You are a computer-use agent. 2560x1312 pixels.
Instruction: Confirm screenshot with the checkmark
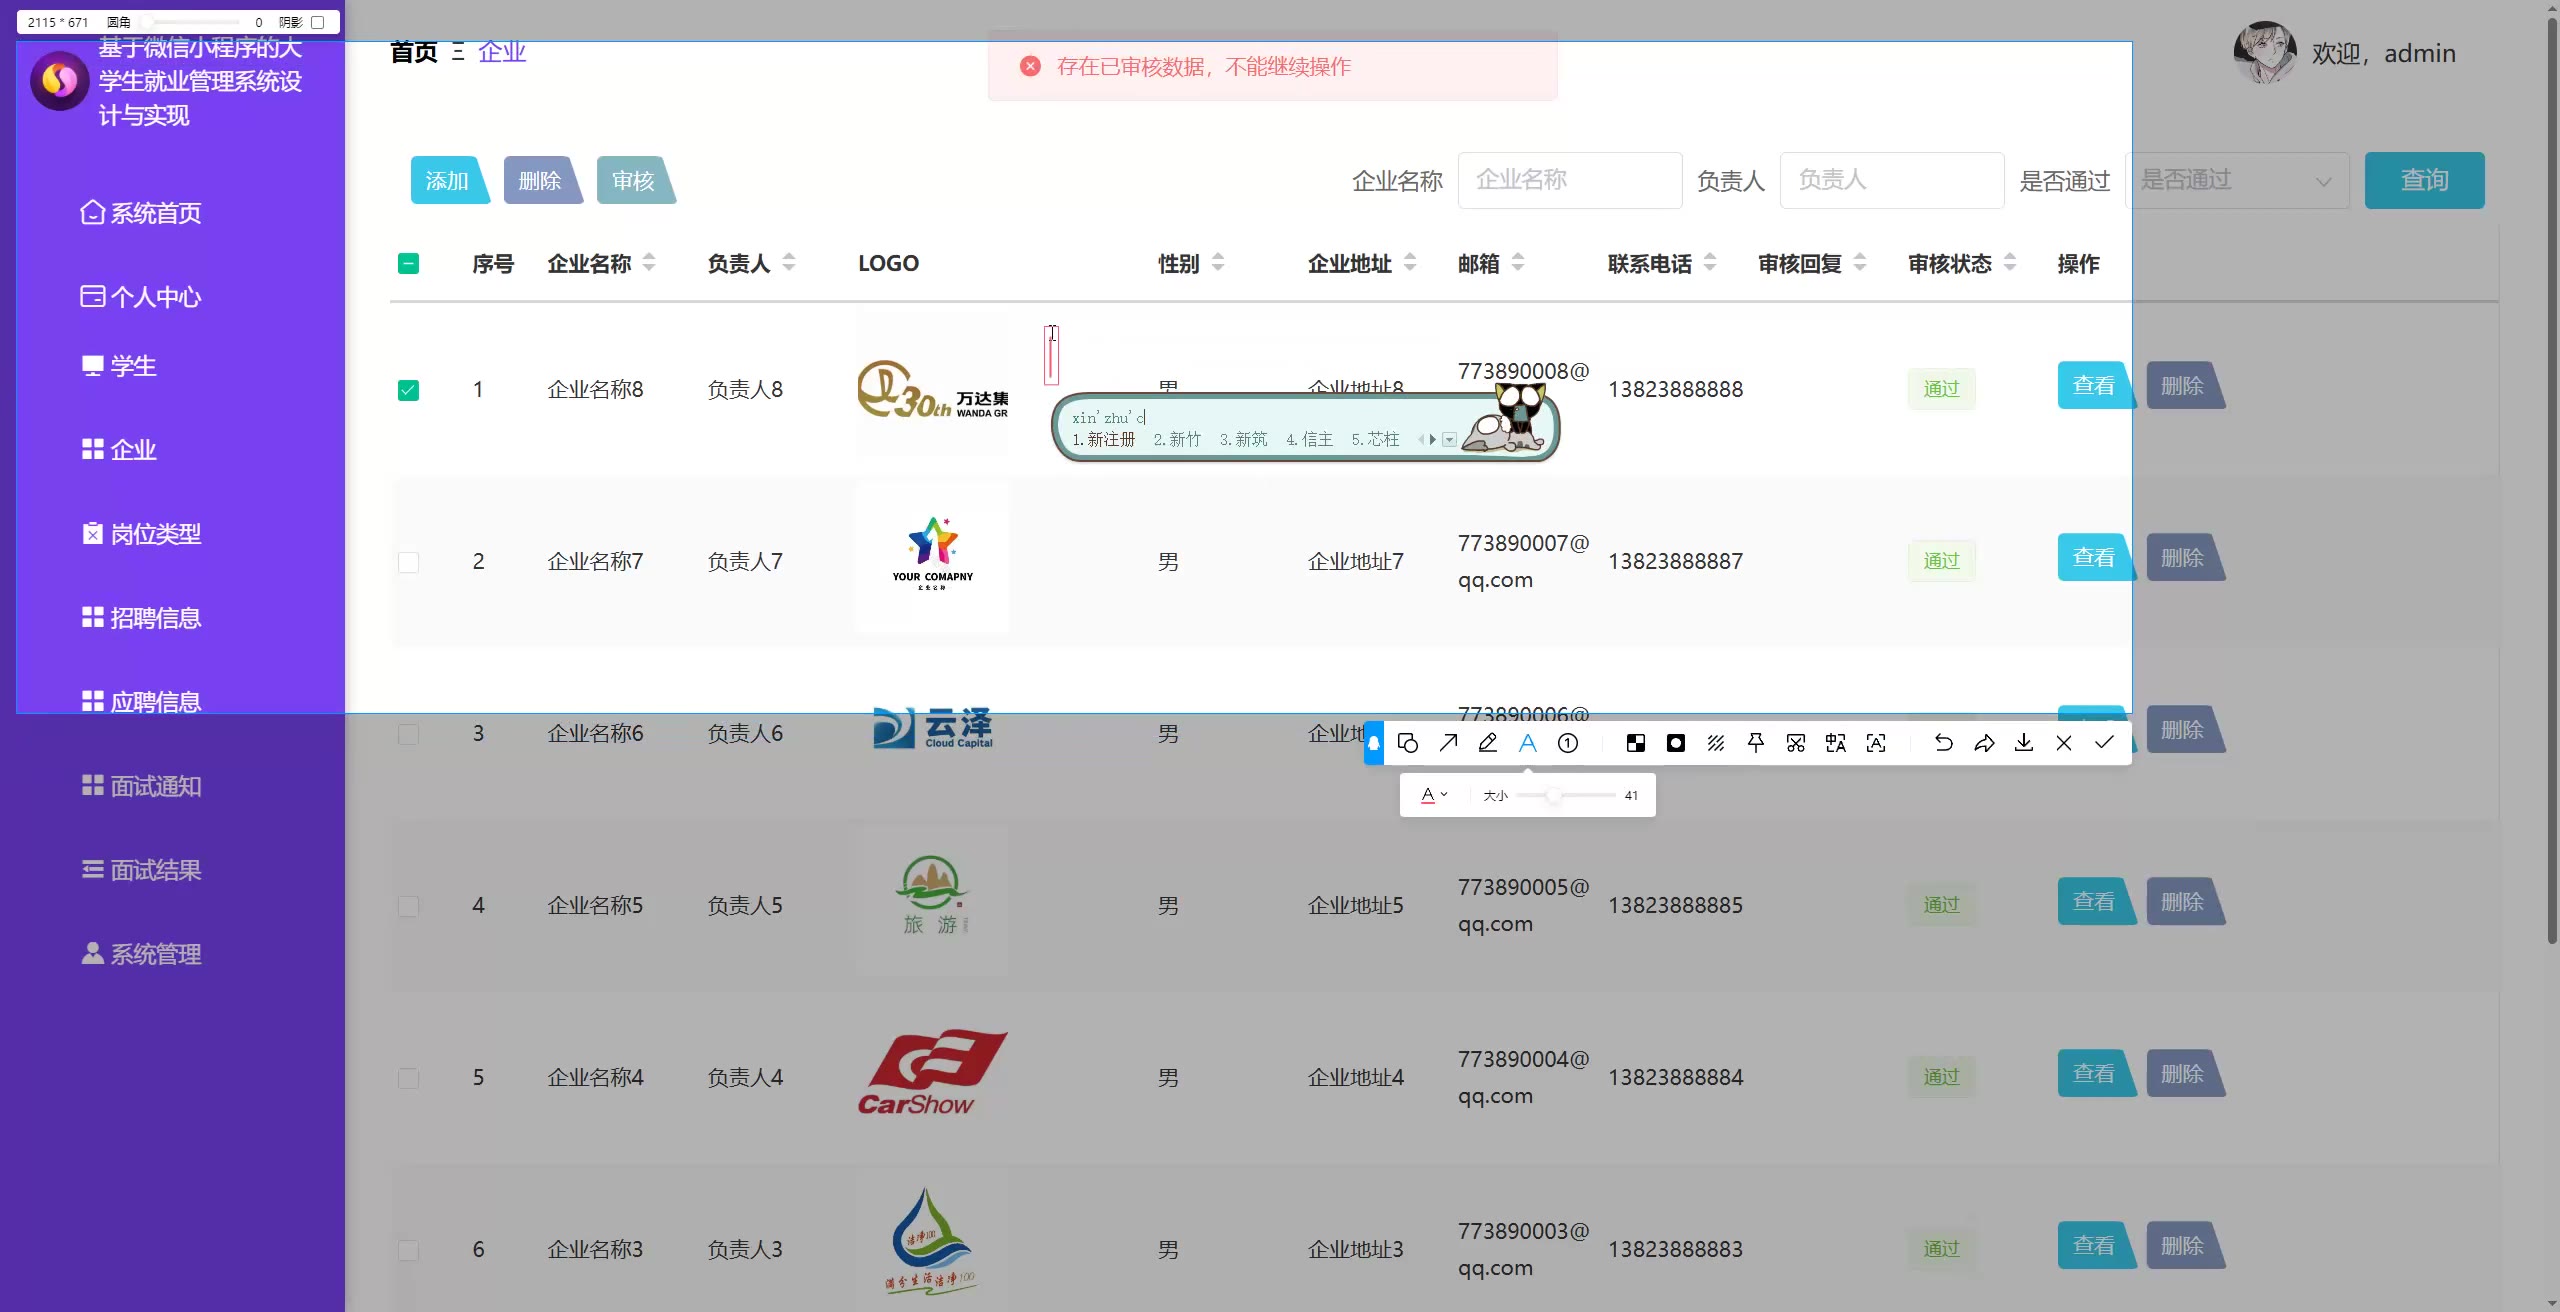pos(2104,742)
